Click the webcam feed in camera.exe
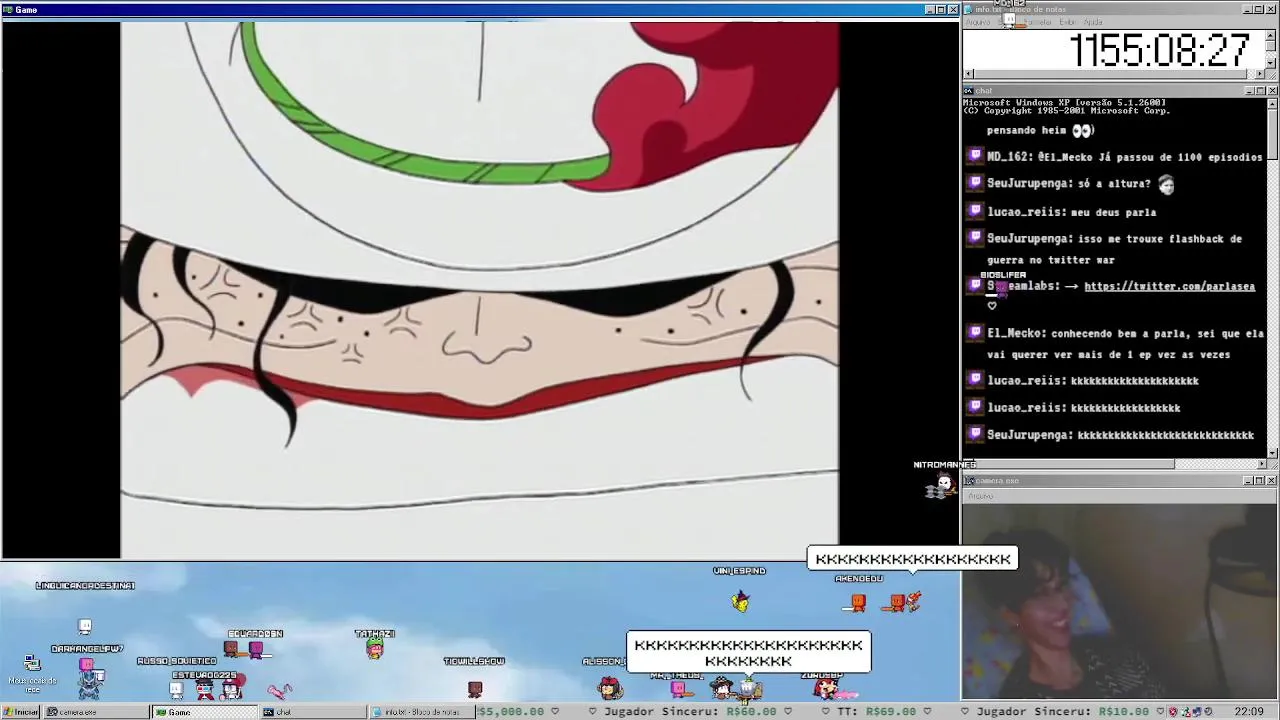Screen dimensions: 1280x720 coord(1120,600)
